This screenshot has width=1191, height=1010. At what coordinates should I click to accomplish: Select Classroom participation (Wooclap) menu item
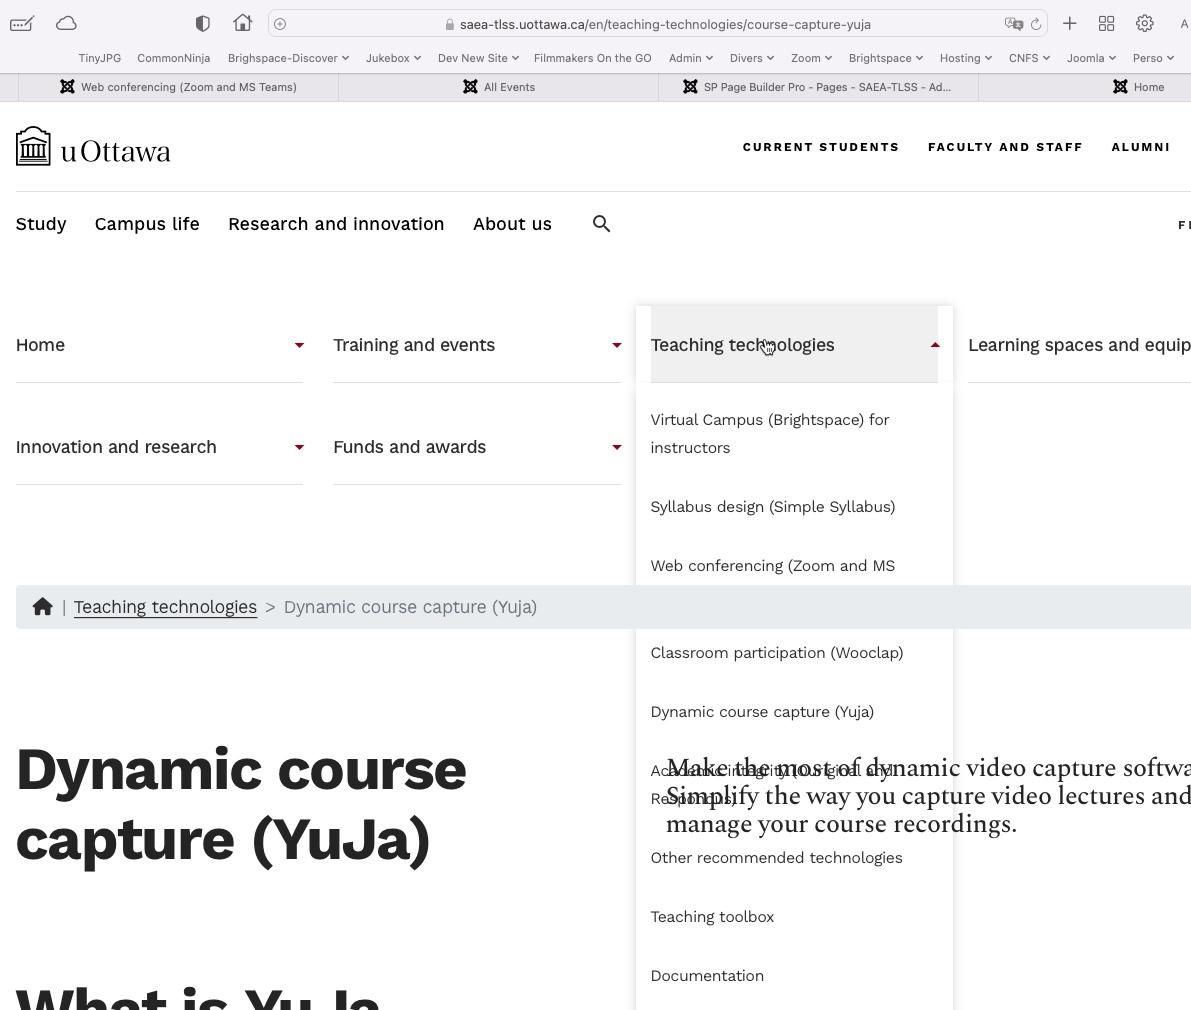pyautogui.click(x=776, y=653)
